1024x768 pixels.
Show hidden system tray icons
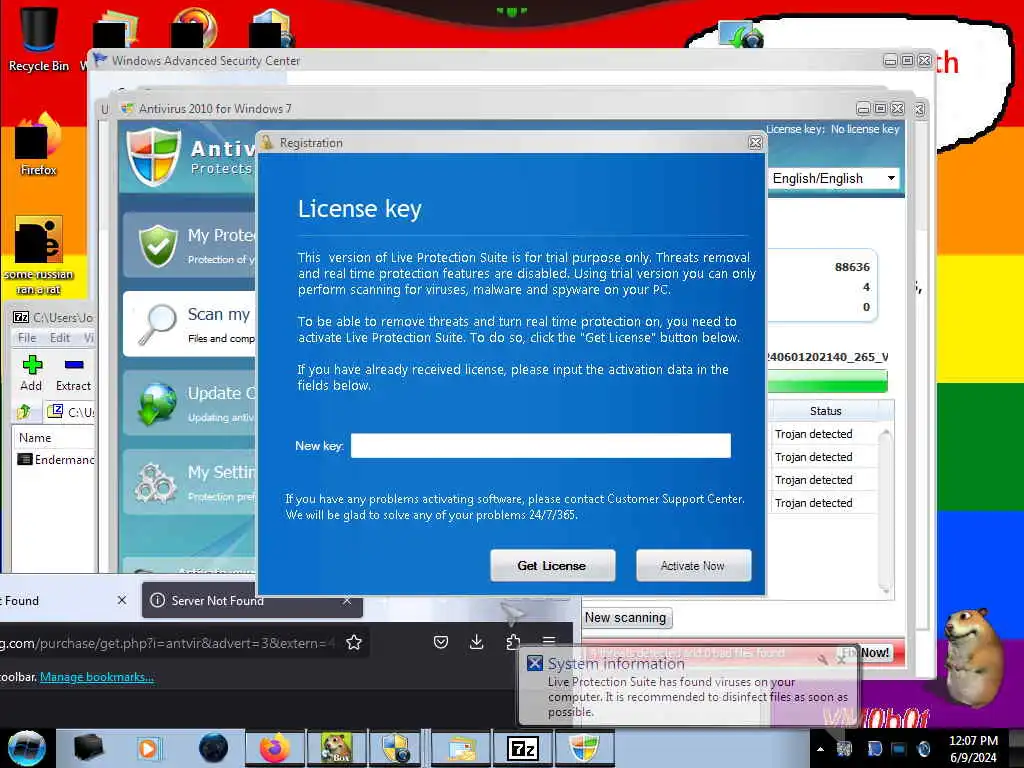coord(820,749)
